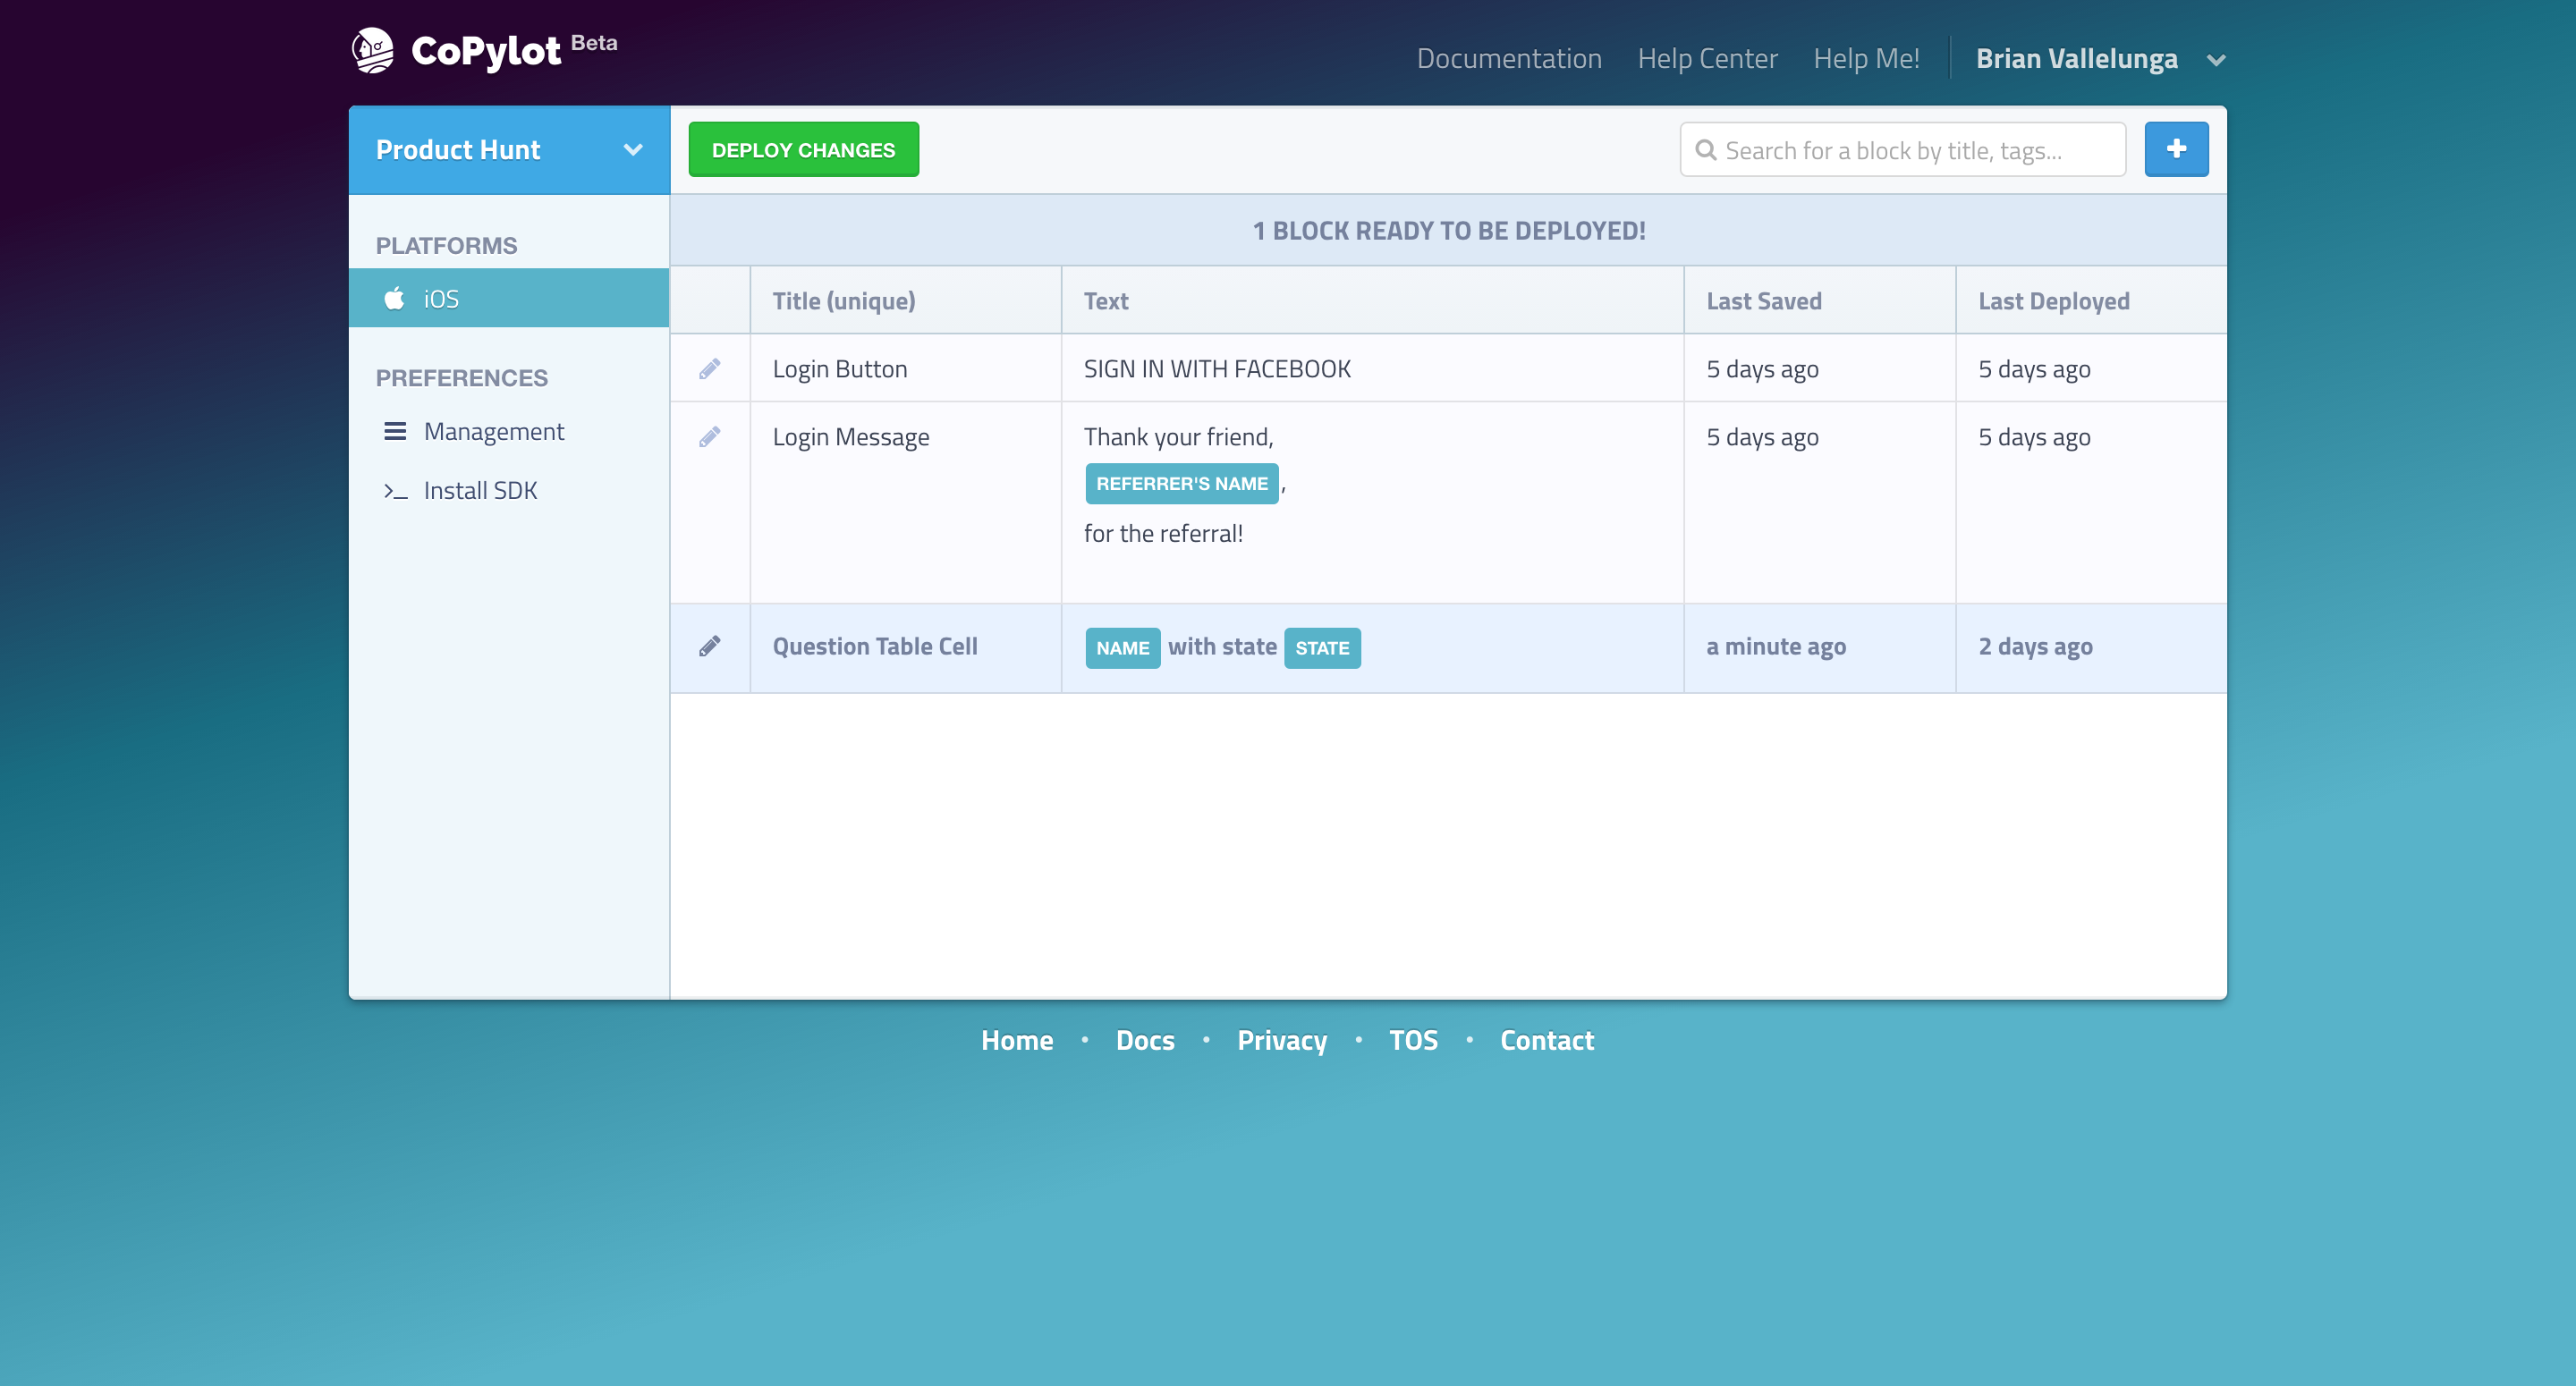The image size is (2576, 1386).
Task: Edit the Login Message block via pencil
Action: 710,437
